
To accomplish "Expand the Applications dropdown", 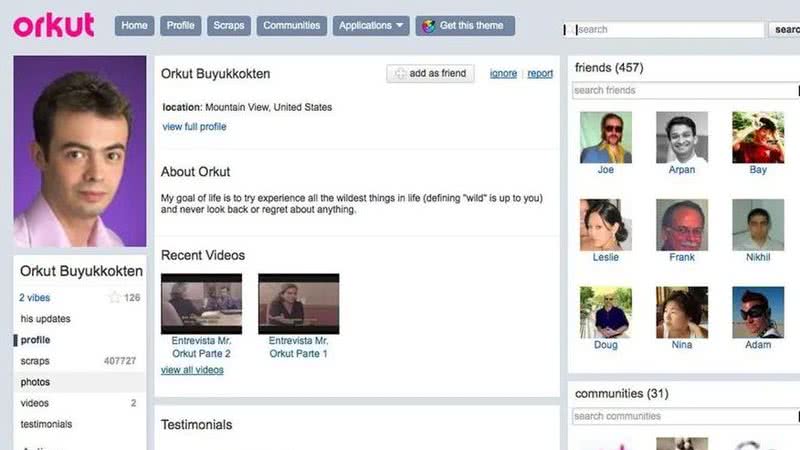I will click(x=371, y=26).
